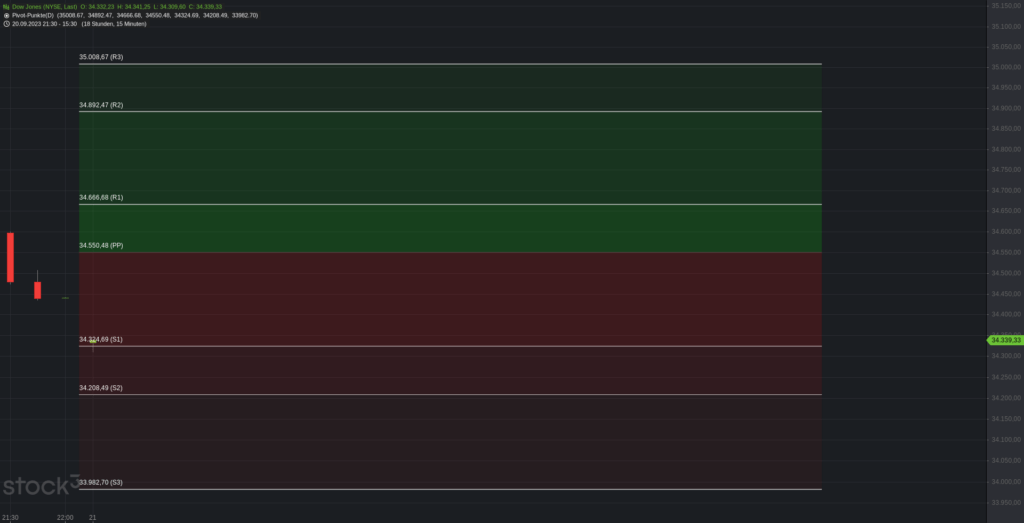The image size is (1024, 523).
Task: Click the clock icon beside the date range
Action: pos(6,24)
